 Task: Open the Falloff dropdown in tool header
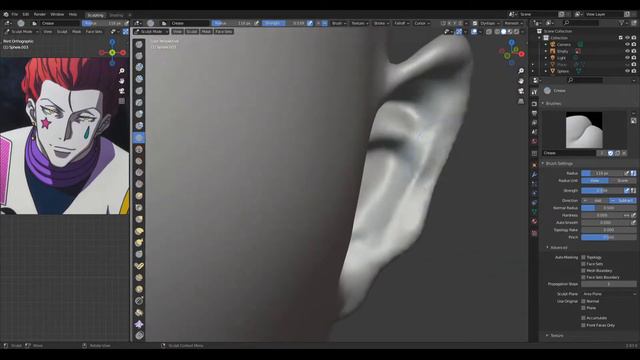[x=401, y=23]
